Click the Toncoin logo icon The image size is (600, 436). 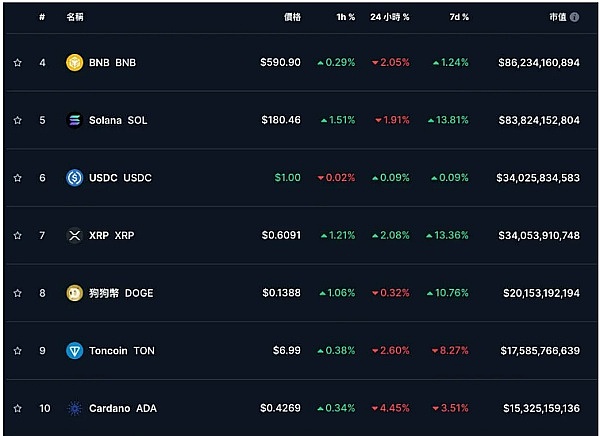click(74, 351)
